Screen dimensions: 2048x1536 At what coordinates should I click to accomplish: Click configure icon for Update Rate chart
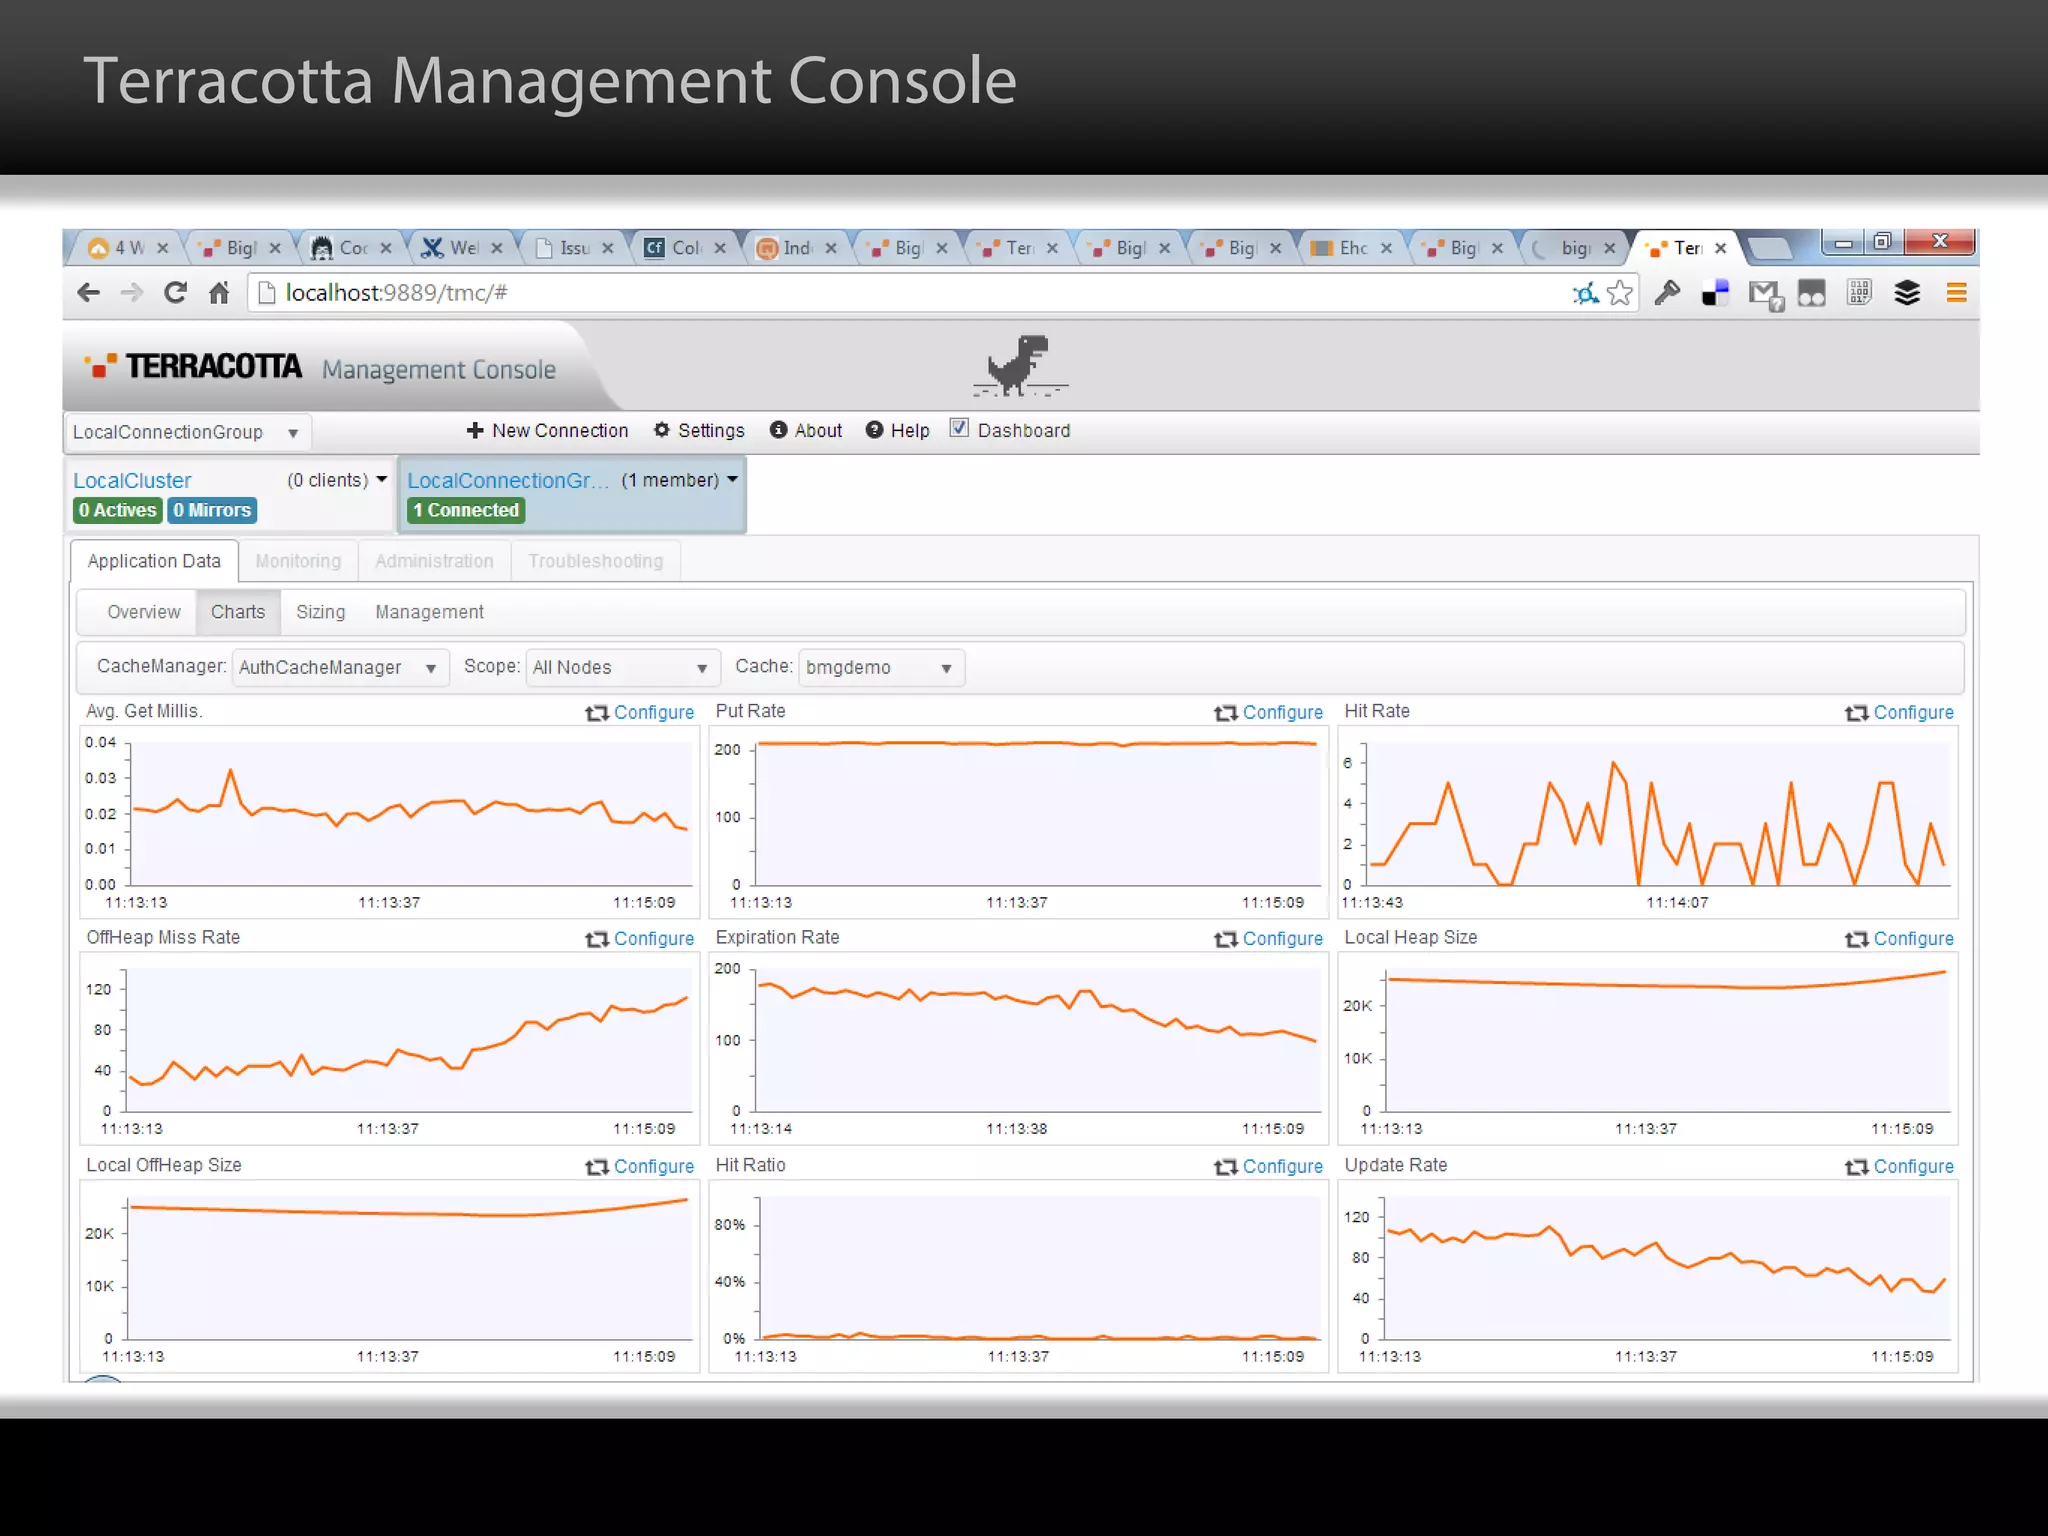pos(1857,1167)
